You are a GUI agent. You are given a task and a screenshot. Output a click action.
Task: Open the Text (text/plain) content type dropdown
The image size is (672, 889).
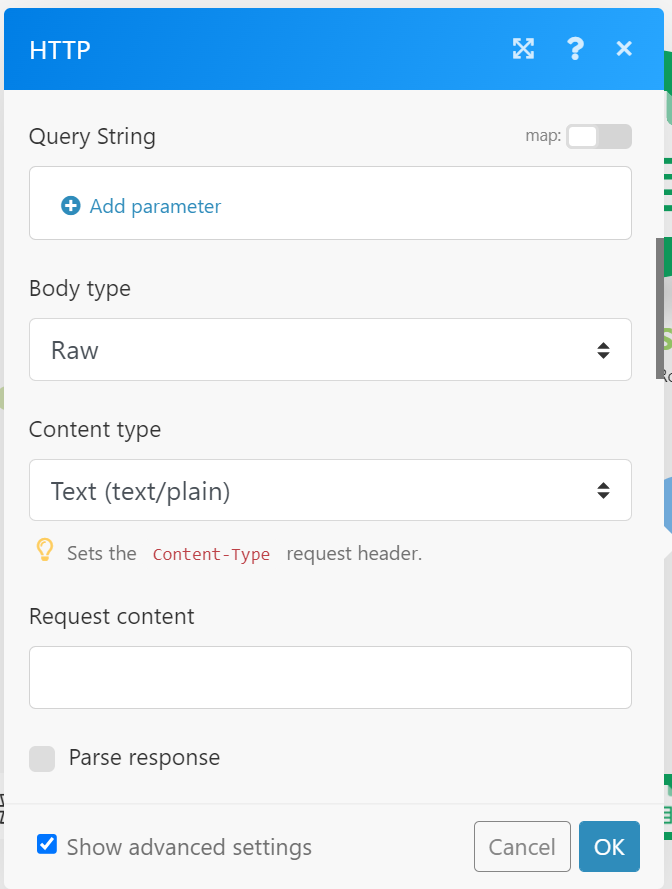click(330, 490)
